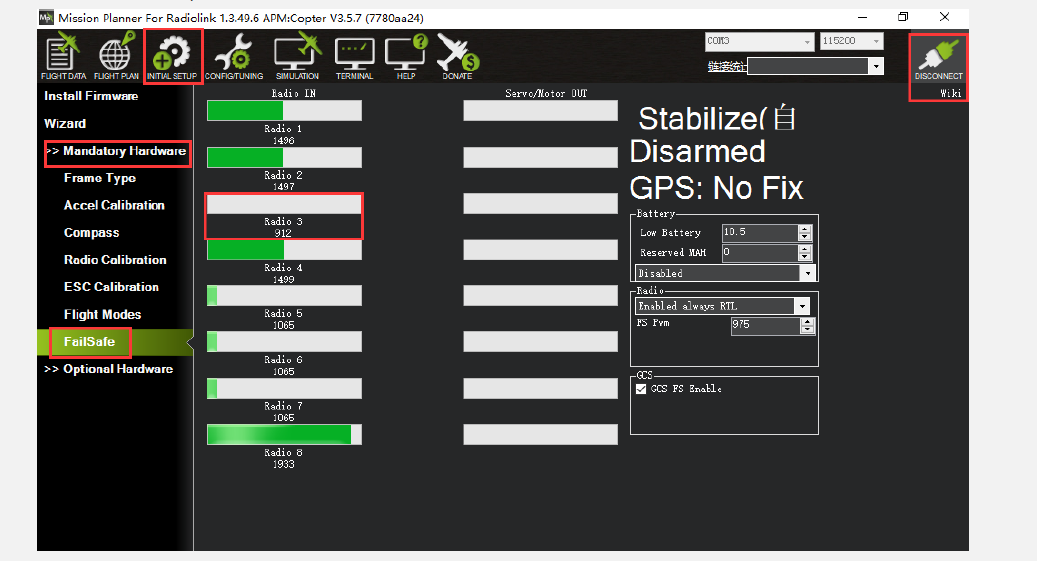Select Wizard in the sidebar
The image size is (1037, 561).
pyautogui.click(x=65, y=124)
